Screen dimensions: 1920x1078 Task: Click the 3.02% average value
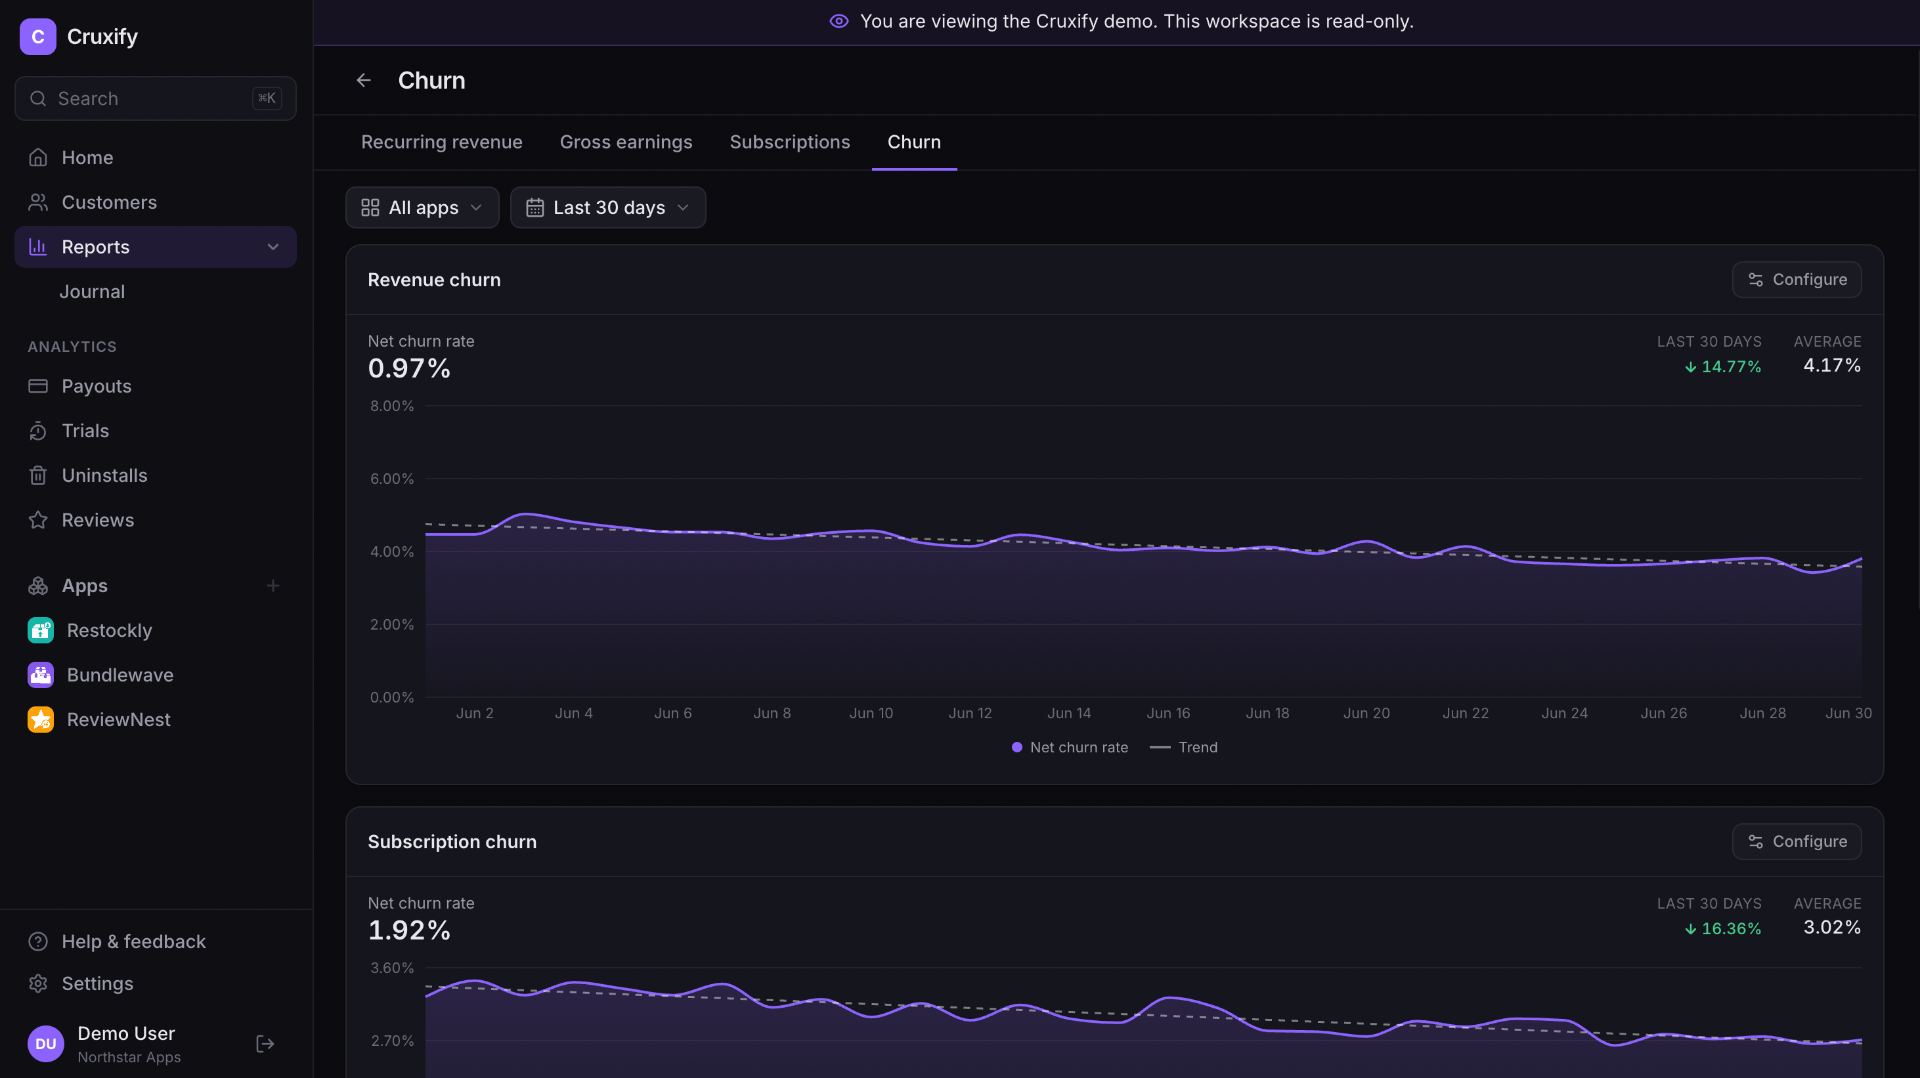point(1832,928)
